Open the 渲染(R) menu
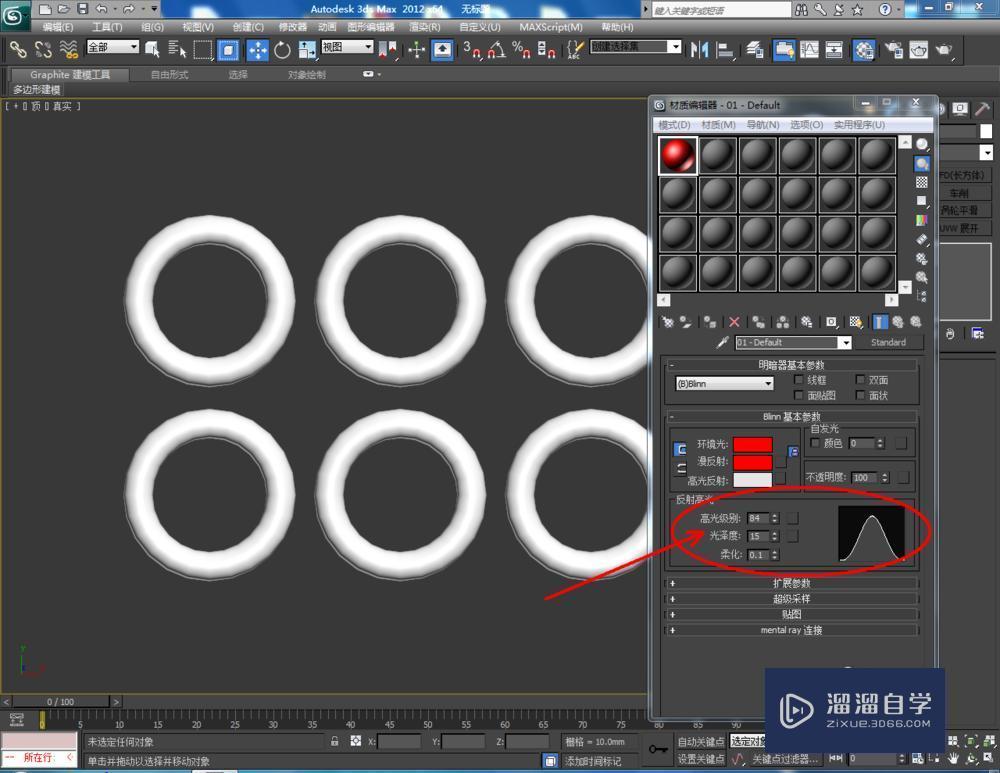 pyautogui.click(x=426, y=27)
